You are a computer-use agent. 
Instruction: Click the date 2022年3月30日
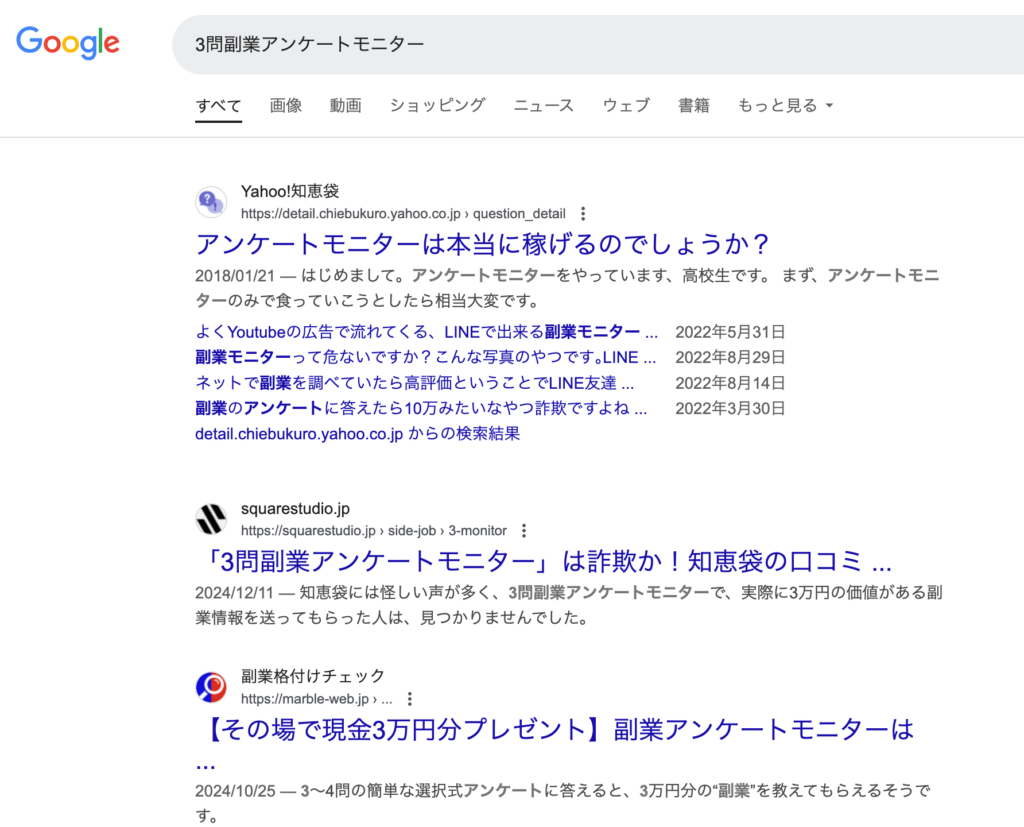(730, 408)
